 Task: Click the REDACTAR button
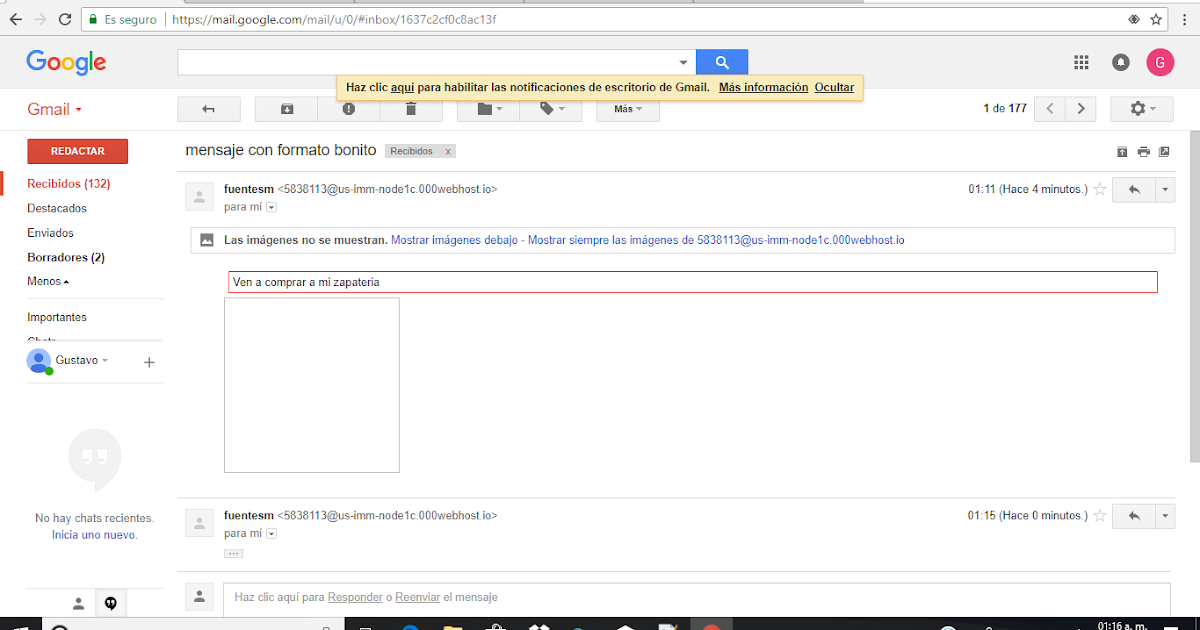tap(77, 151)
